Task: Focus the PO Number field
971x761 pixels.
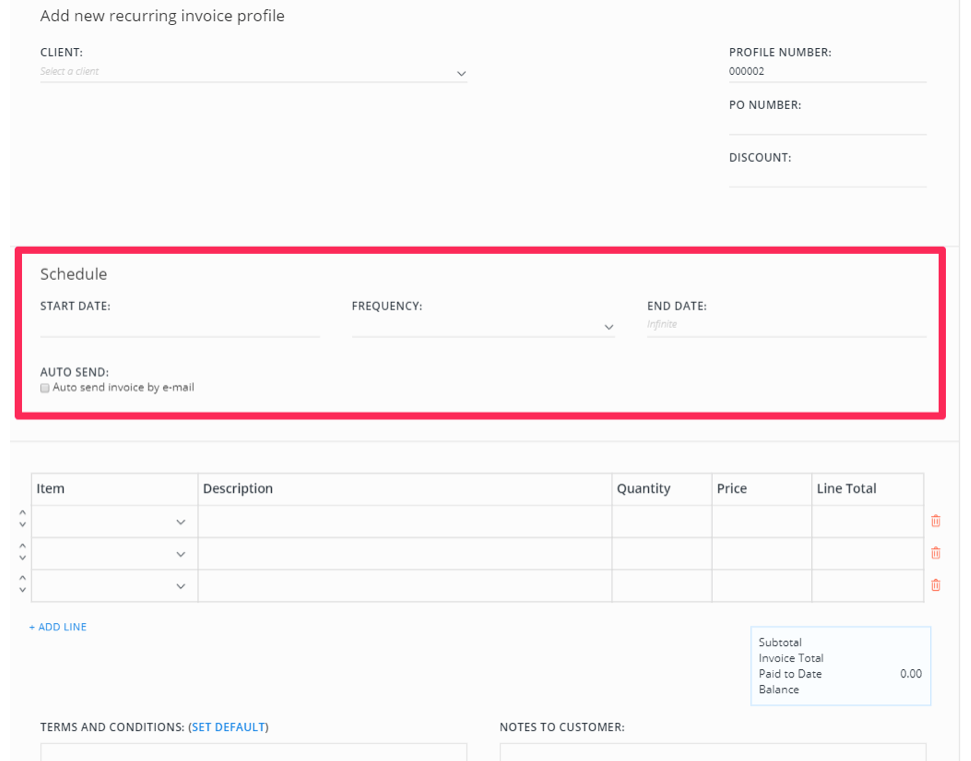Action: point(827,124)
